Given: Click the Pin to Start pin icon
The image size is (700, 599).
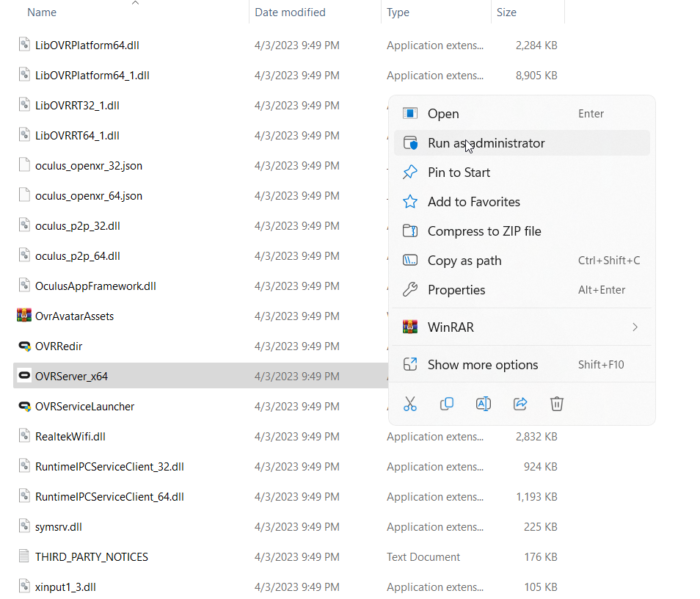Looking at the screenshot, I should 410,172.
